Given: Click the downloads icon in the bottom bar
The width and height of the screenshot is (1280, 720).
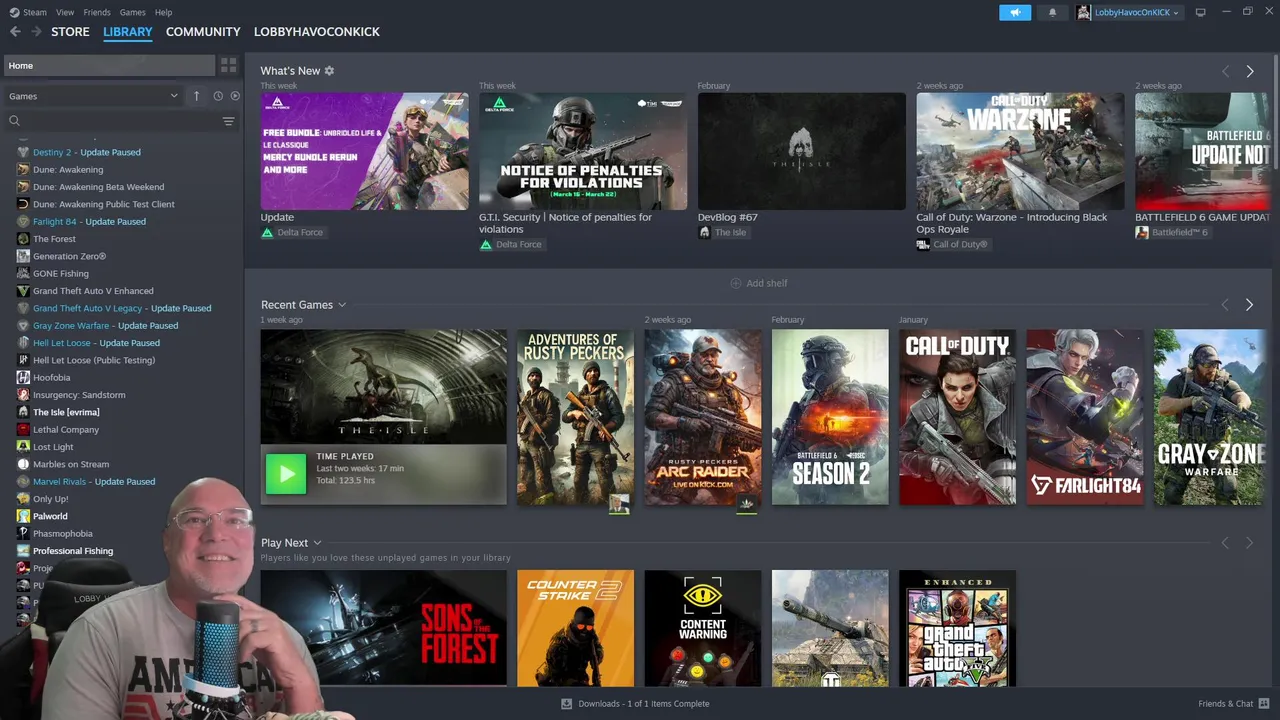Looking at the screenshot, I should point(566,704).
